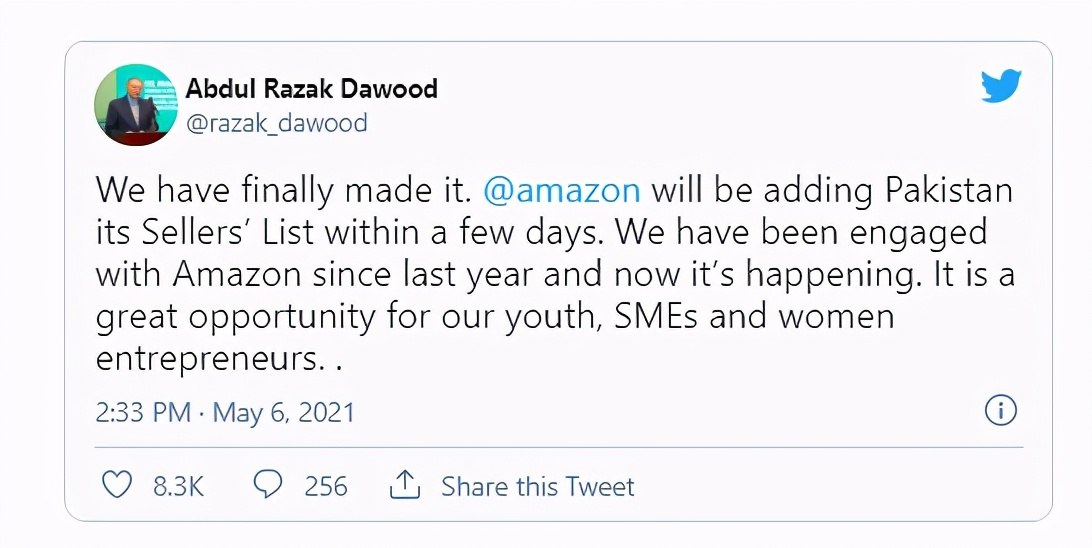
Task: Click the 256 replies count
Action: (326, 487)
